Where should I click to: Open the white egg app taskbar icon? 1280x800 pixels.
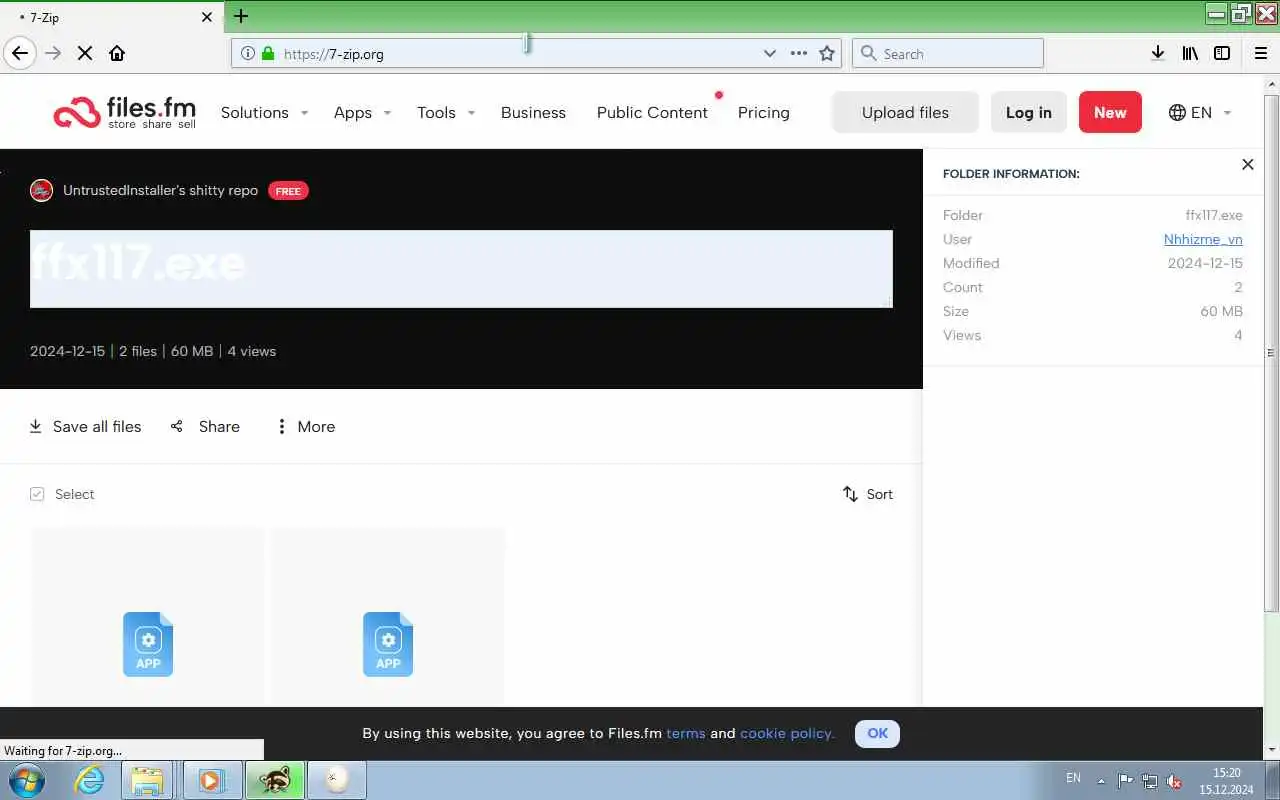[337, 780]
